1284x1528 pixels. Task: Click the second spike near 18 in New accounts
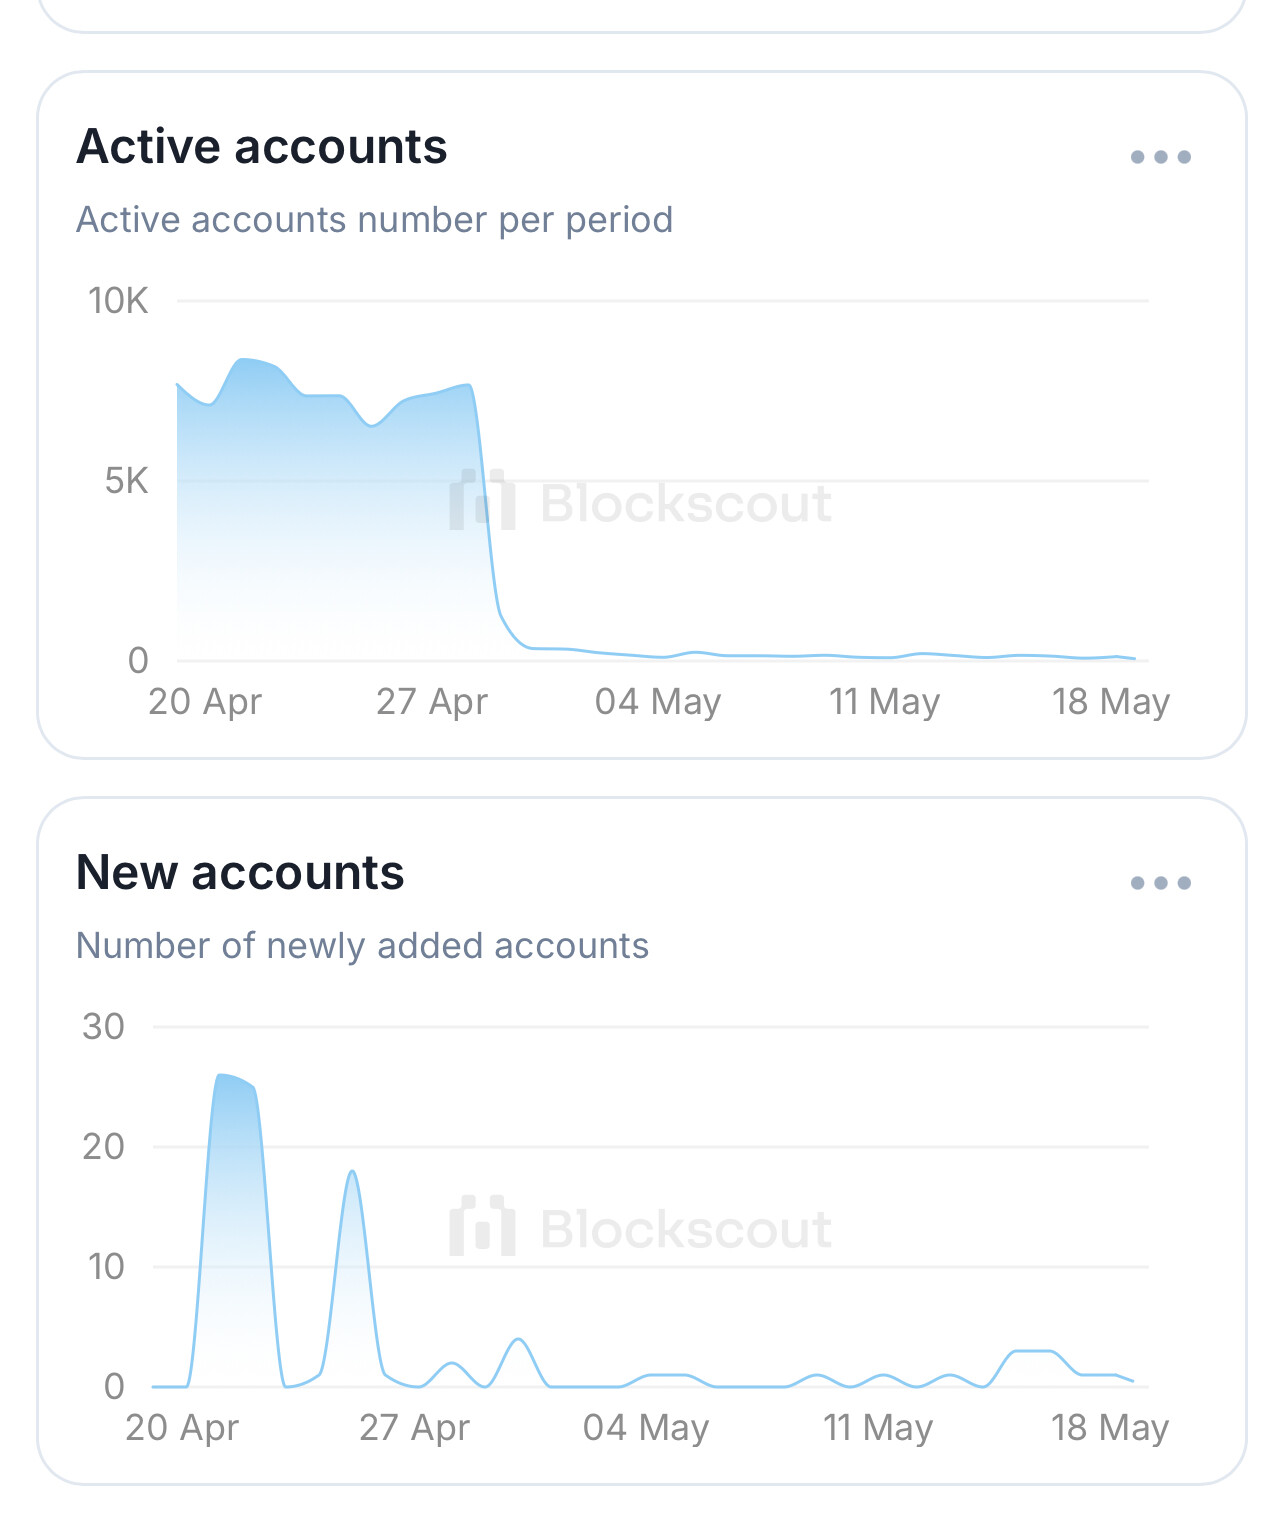352,1172
